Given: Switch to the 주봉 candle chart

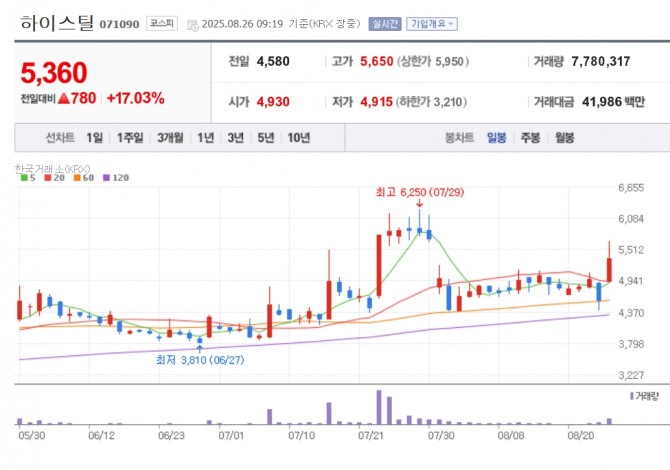Looking at the screenshot, I should click(x=530, y=138).
